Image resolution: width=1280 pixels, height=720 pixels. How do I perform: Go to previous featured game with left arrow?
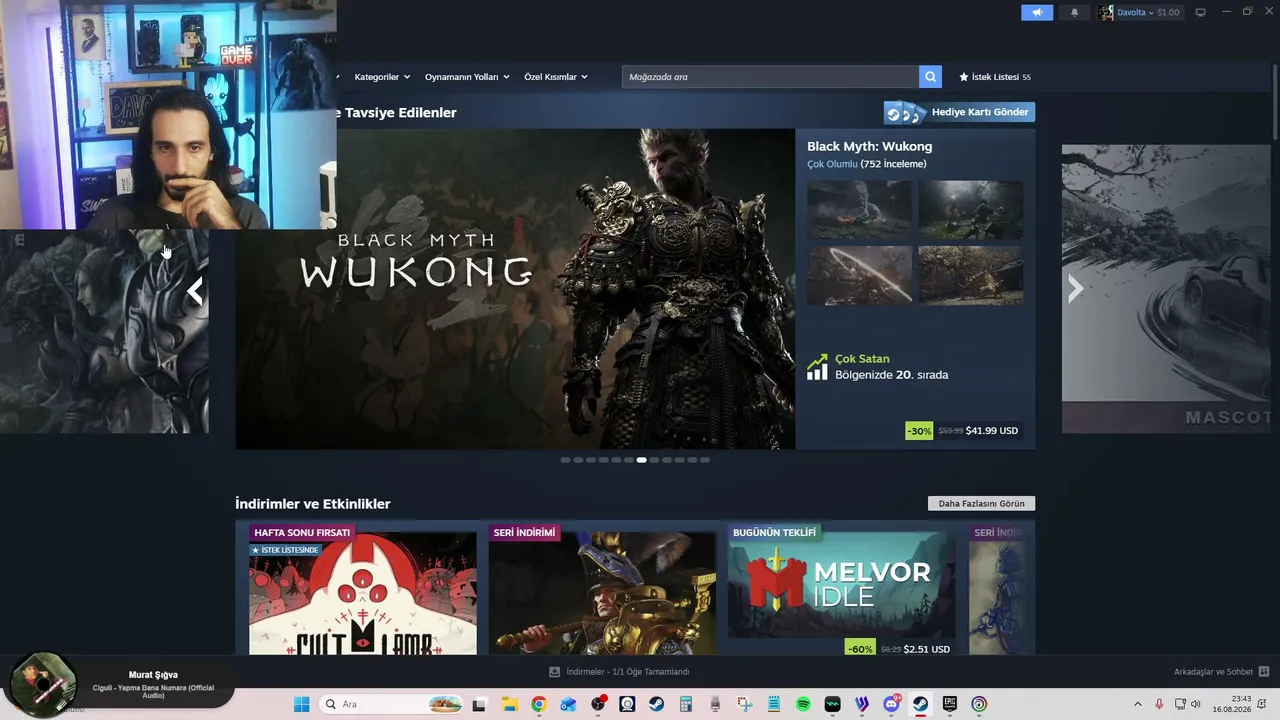195,291
